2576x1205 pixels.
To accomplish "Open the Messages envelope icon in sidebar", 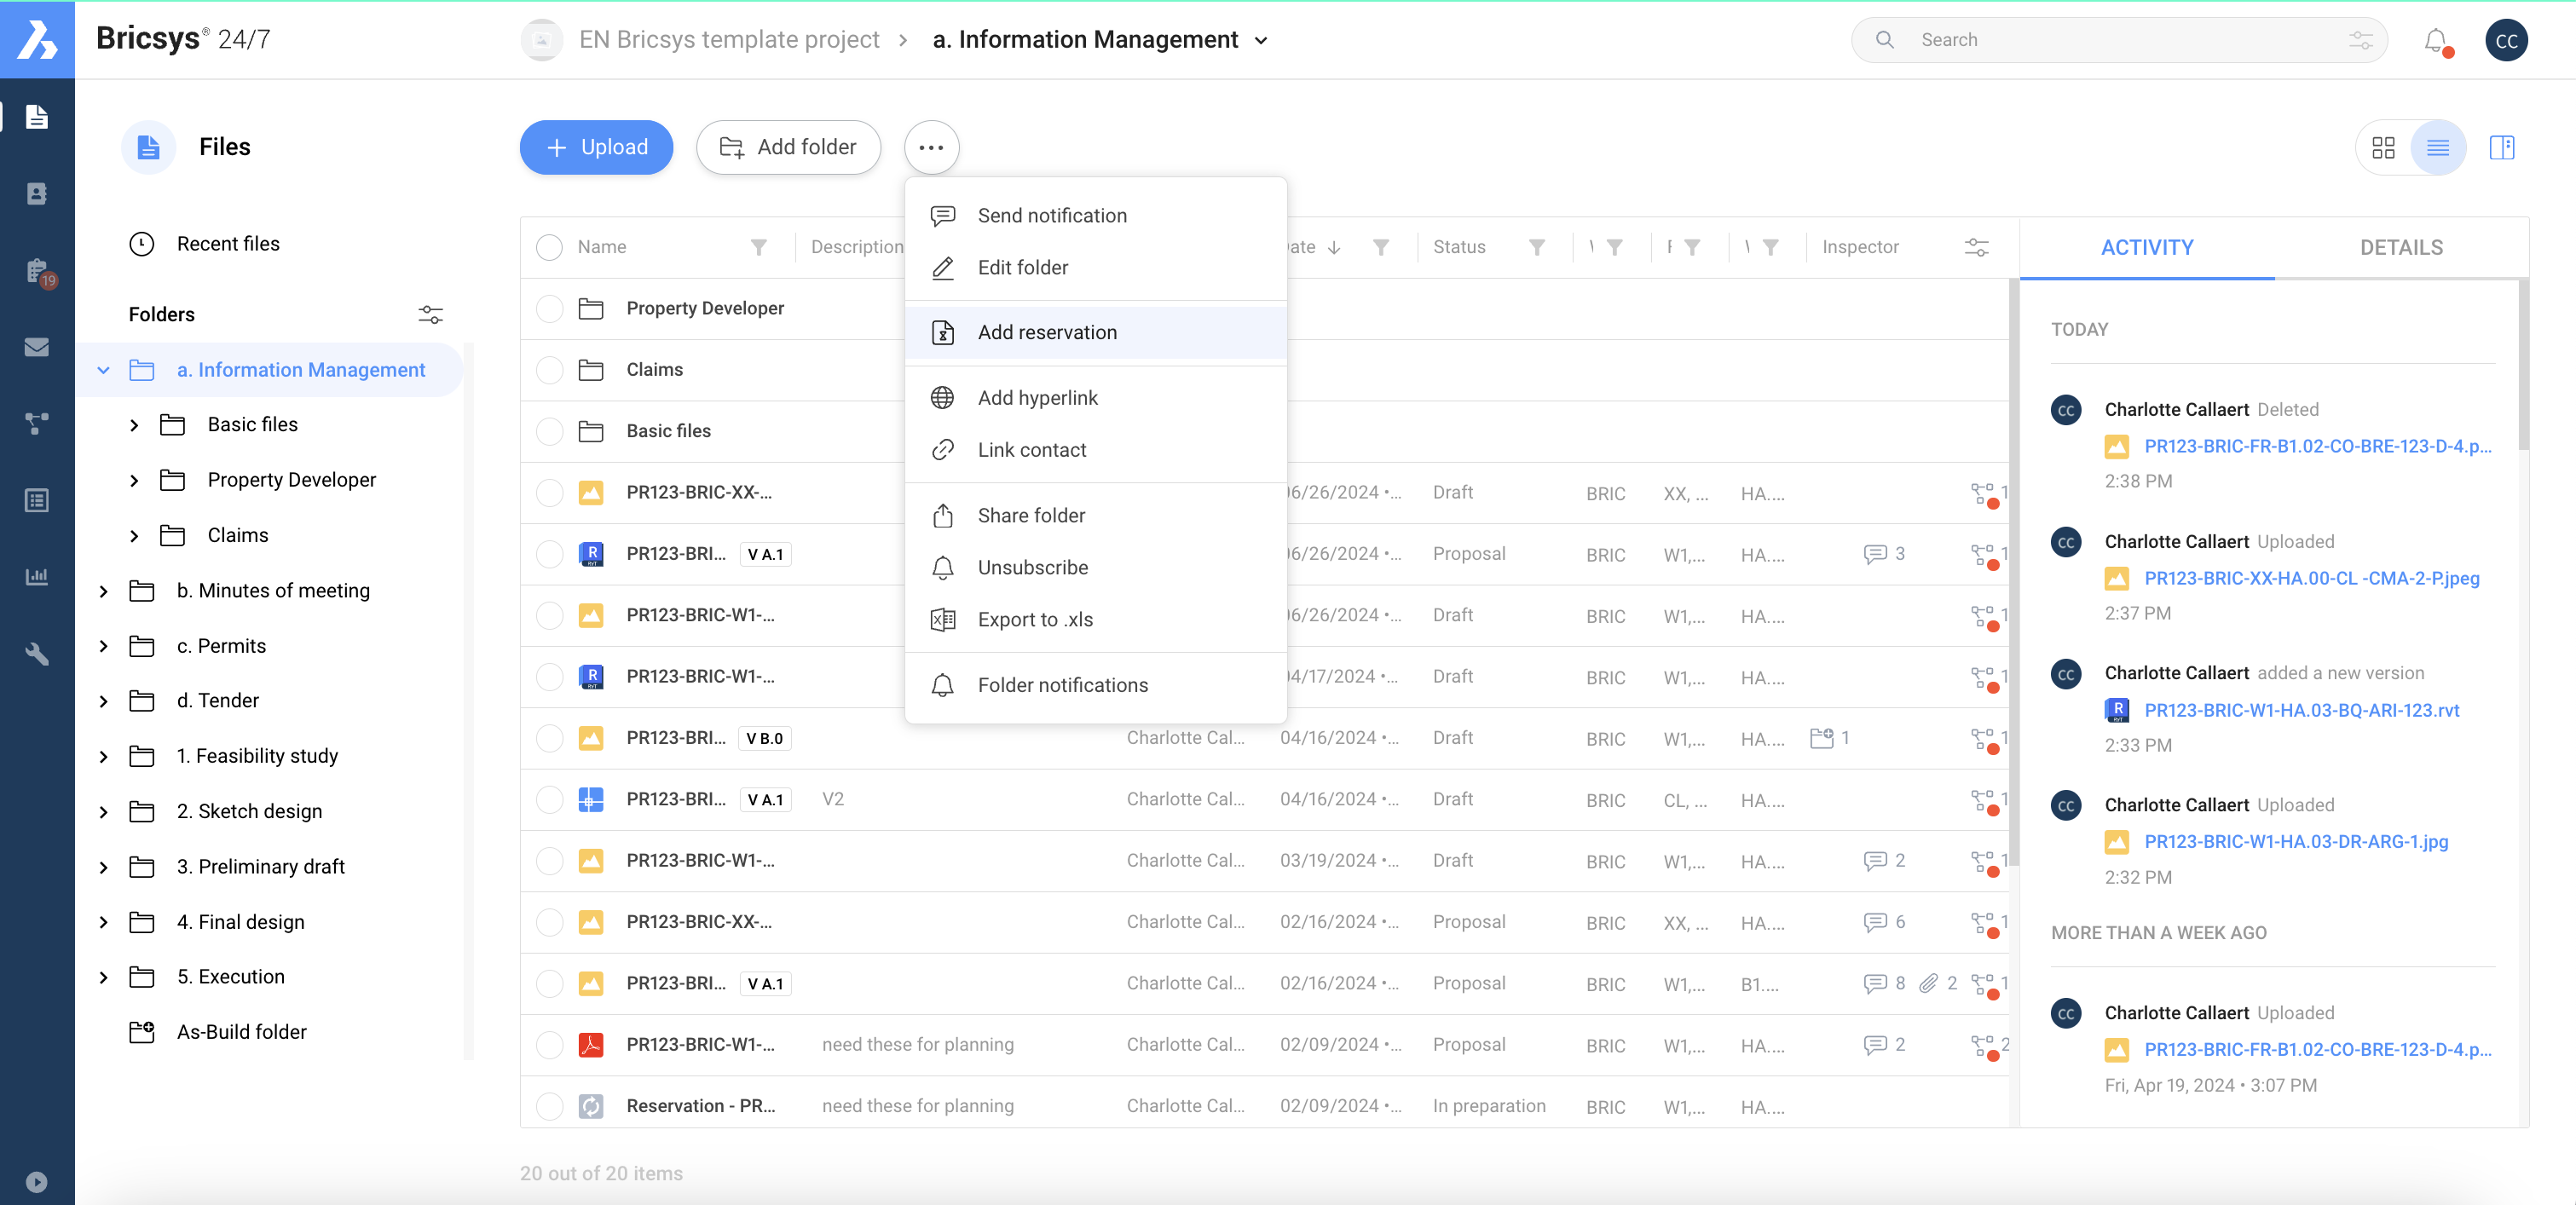I will (37, 347).
